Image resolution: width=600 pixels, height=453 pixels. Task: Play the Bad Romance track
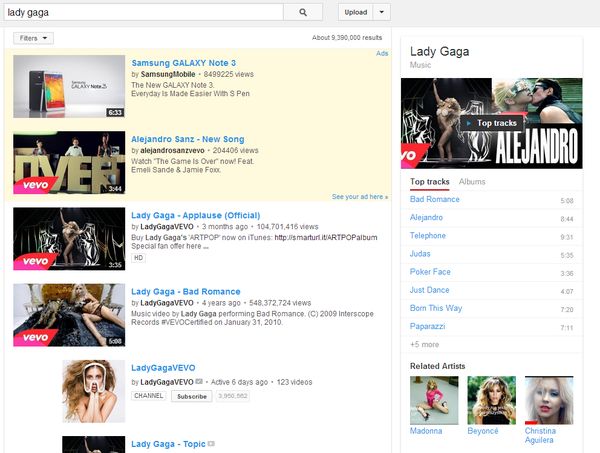[491, 200]
